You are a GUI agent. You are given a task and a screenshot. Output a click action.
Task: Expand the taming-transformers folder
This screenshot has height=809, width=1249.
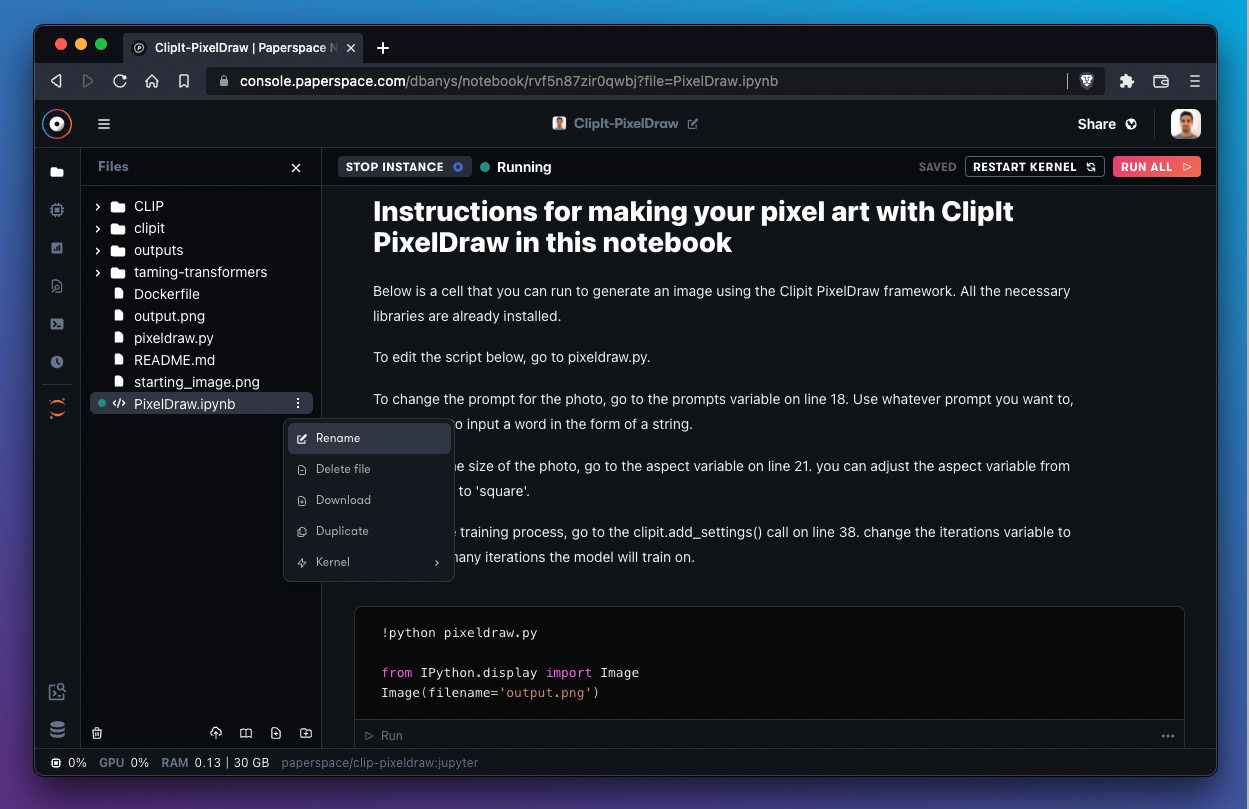pyautogui.click(x=98, y=272)
